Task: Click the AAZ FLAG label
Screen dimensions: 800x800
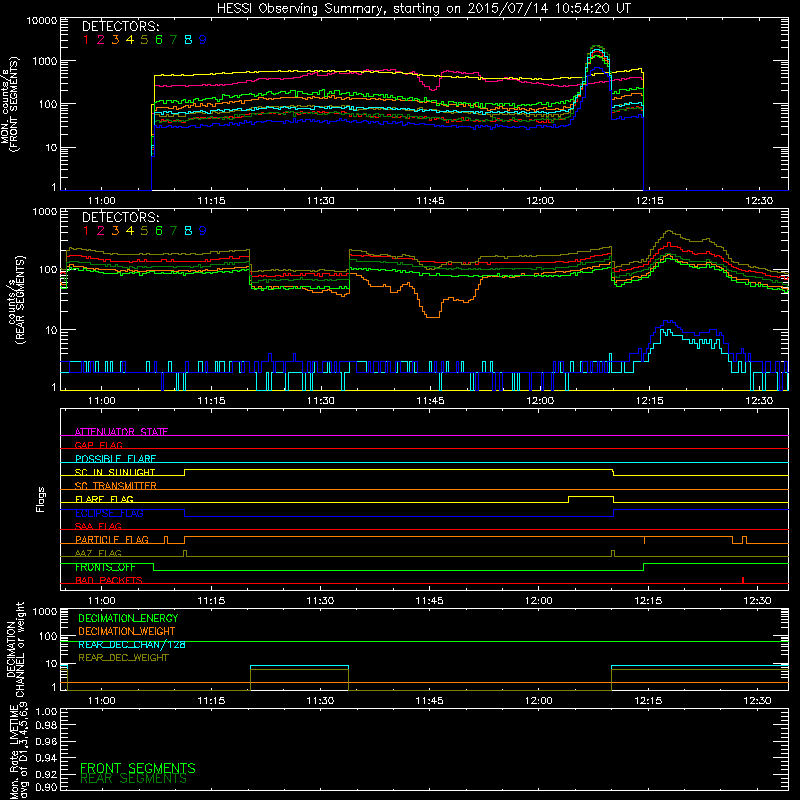Action: coord(98,553)
